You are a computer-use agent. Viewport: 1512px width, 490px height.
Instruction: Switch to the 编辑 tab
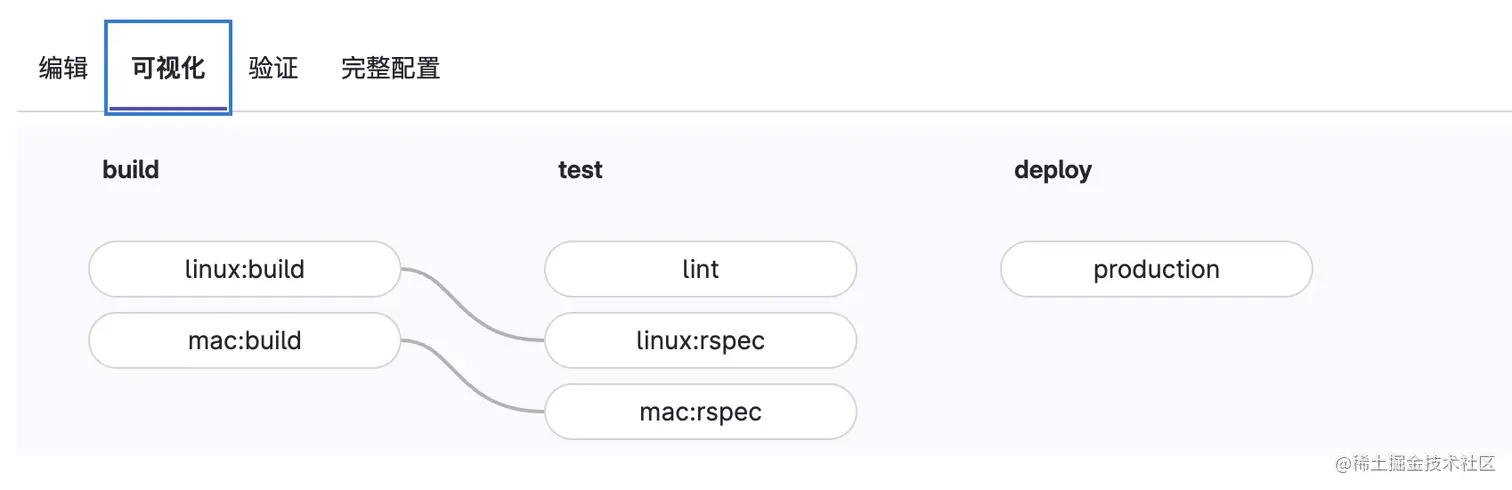pyautogui.click(x=63, y=68)
